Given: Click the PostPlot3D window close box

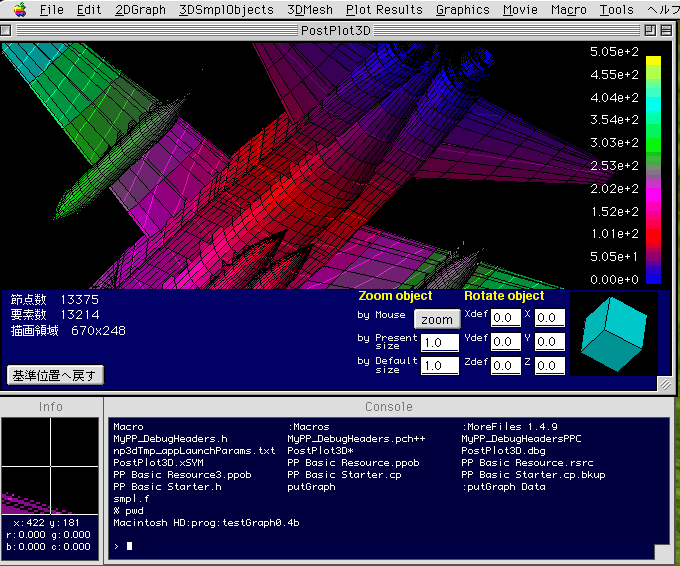Looking at the screenshot, I should coord(6,30).
